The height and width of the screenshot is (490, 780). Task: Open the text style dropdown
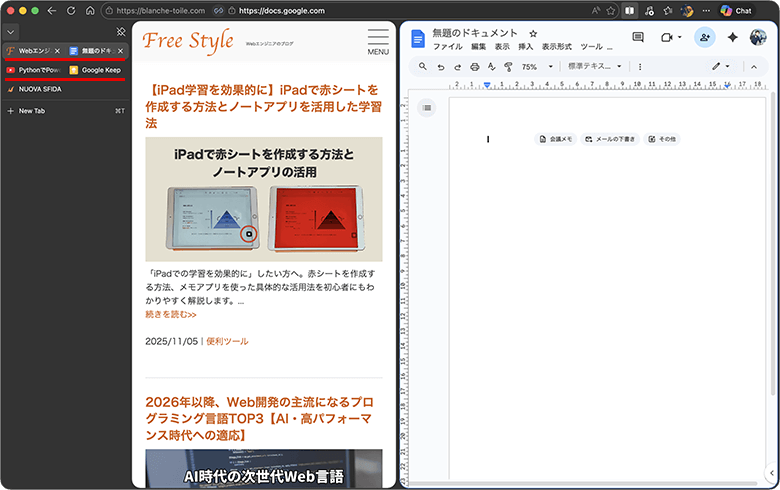coord(594,66)
